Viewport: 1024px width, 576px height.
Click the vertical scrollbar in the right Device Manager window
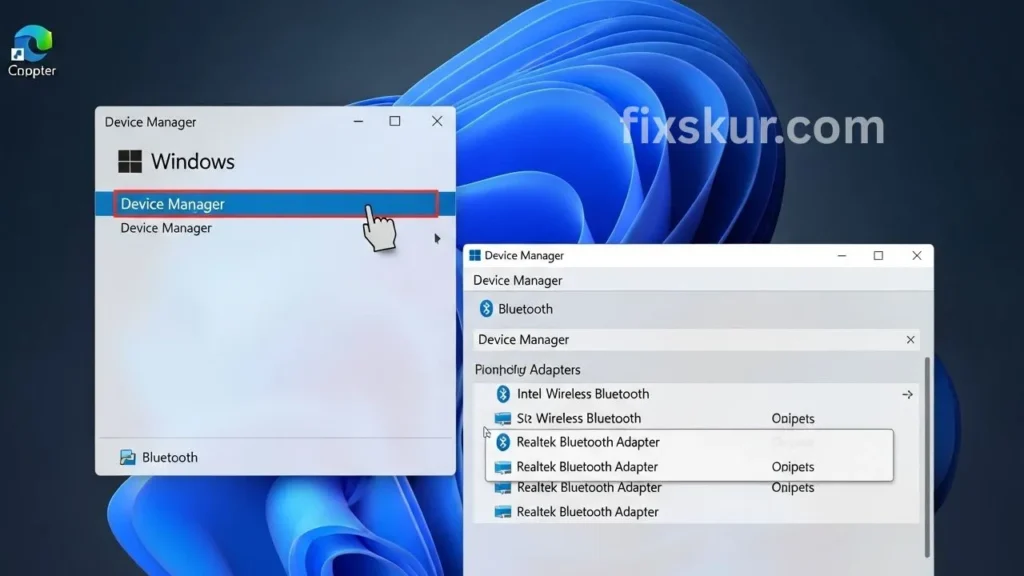pos(927,457)
